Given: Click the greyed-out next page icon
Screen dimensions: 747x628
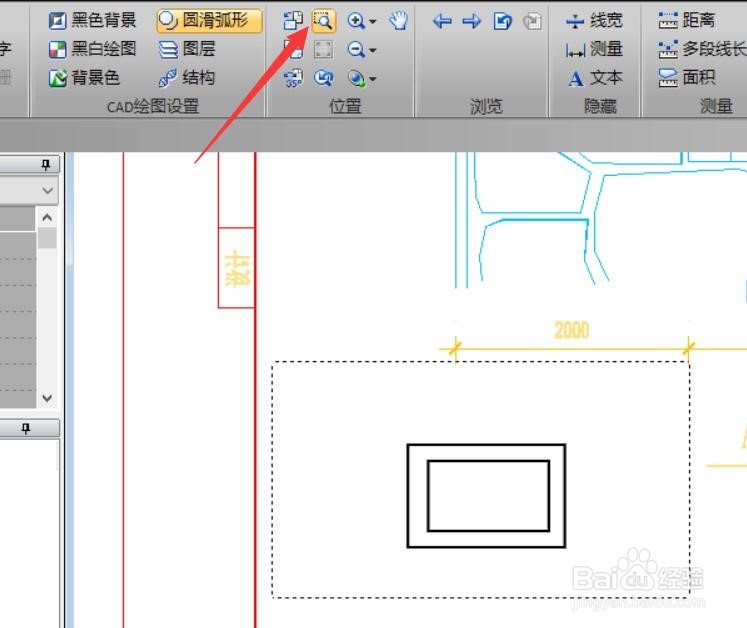Looking at the screenshot, I should tap(532, 21).
